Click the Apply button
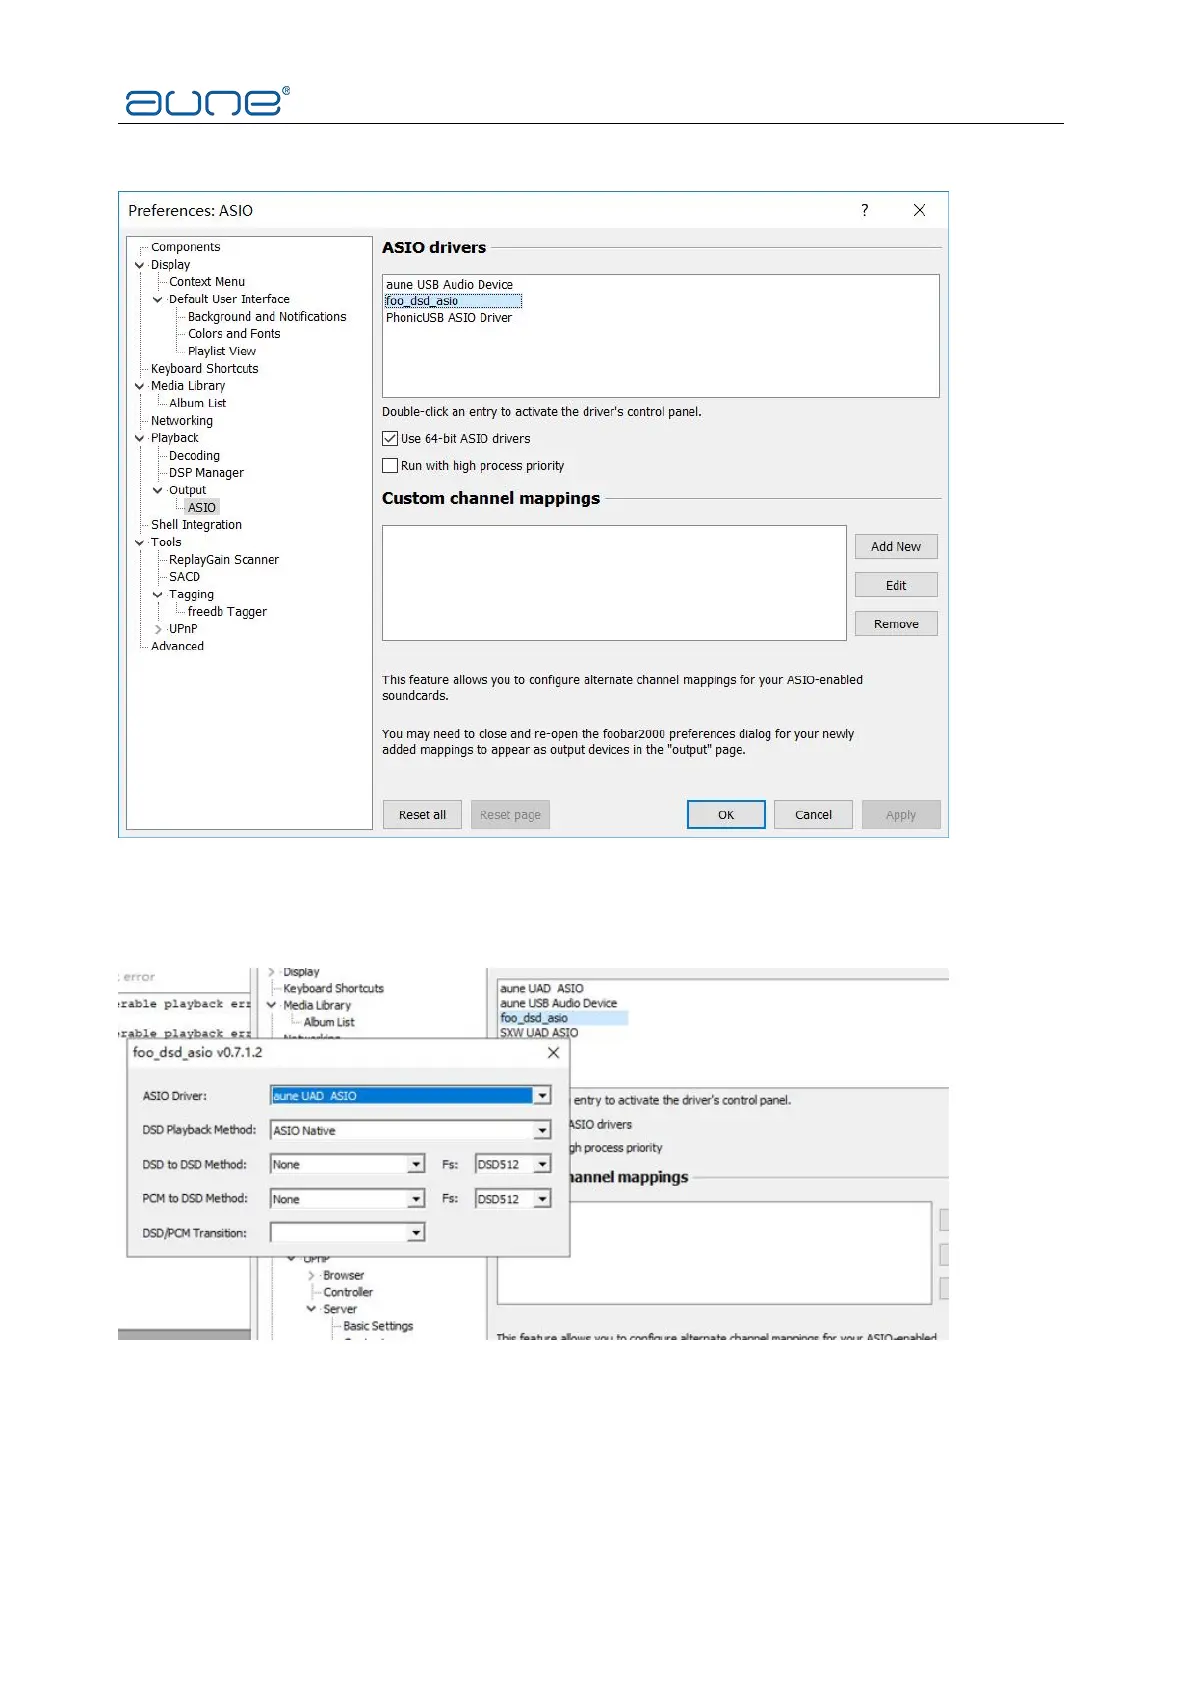1191x1684 pixels. click(x=901, y=815)
